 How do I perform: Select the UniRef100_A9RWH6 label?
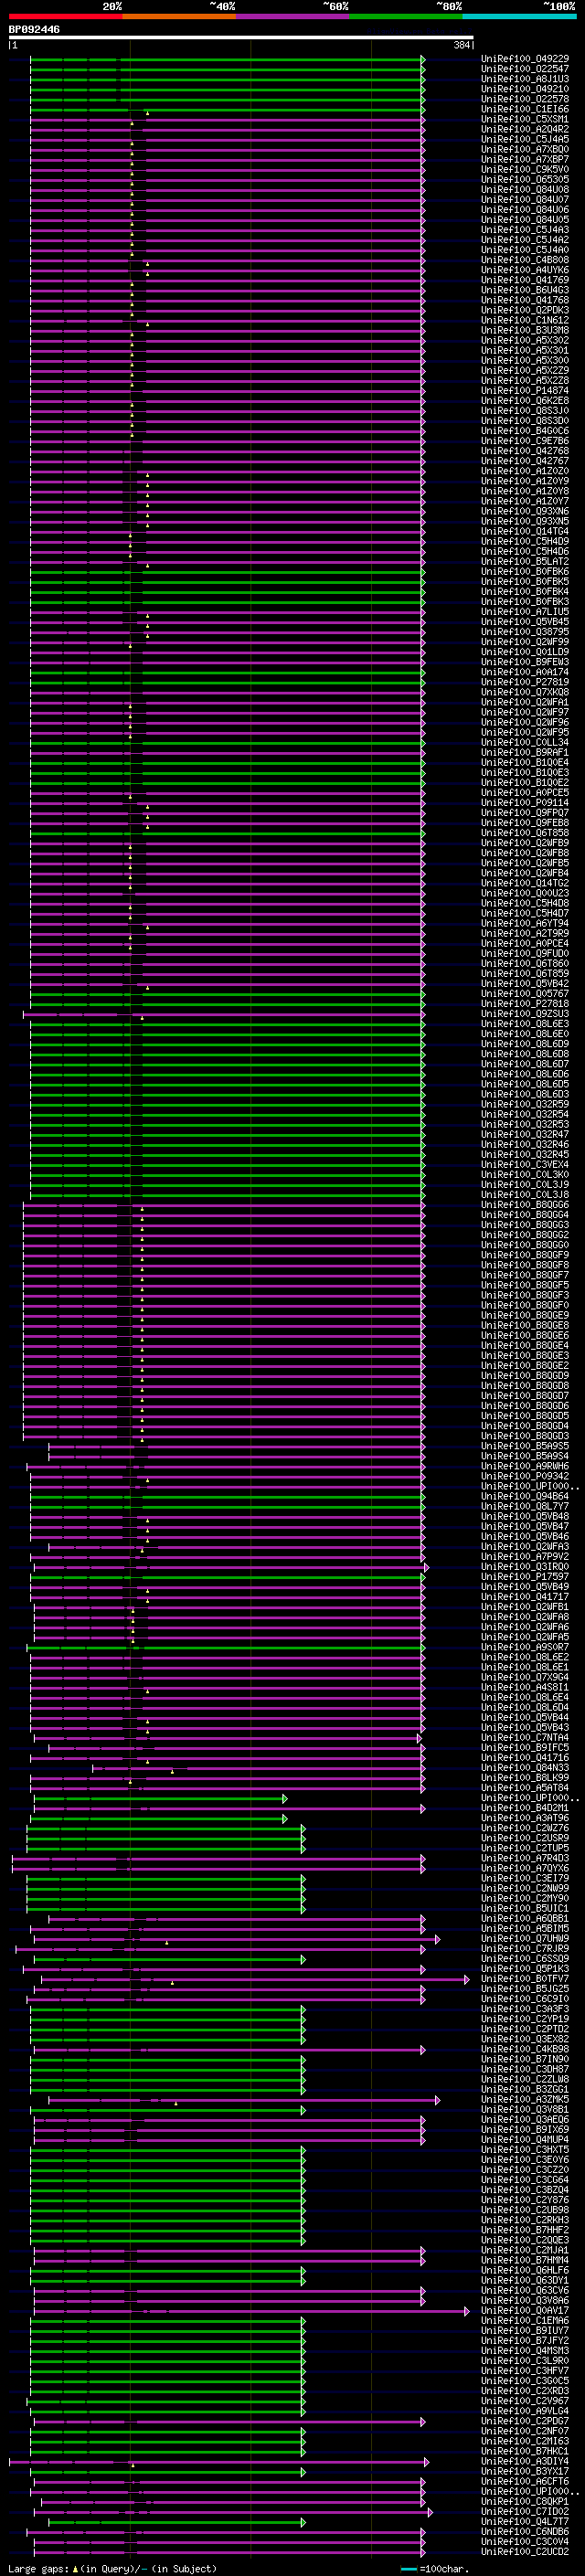tap(525, 1466)
